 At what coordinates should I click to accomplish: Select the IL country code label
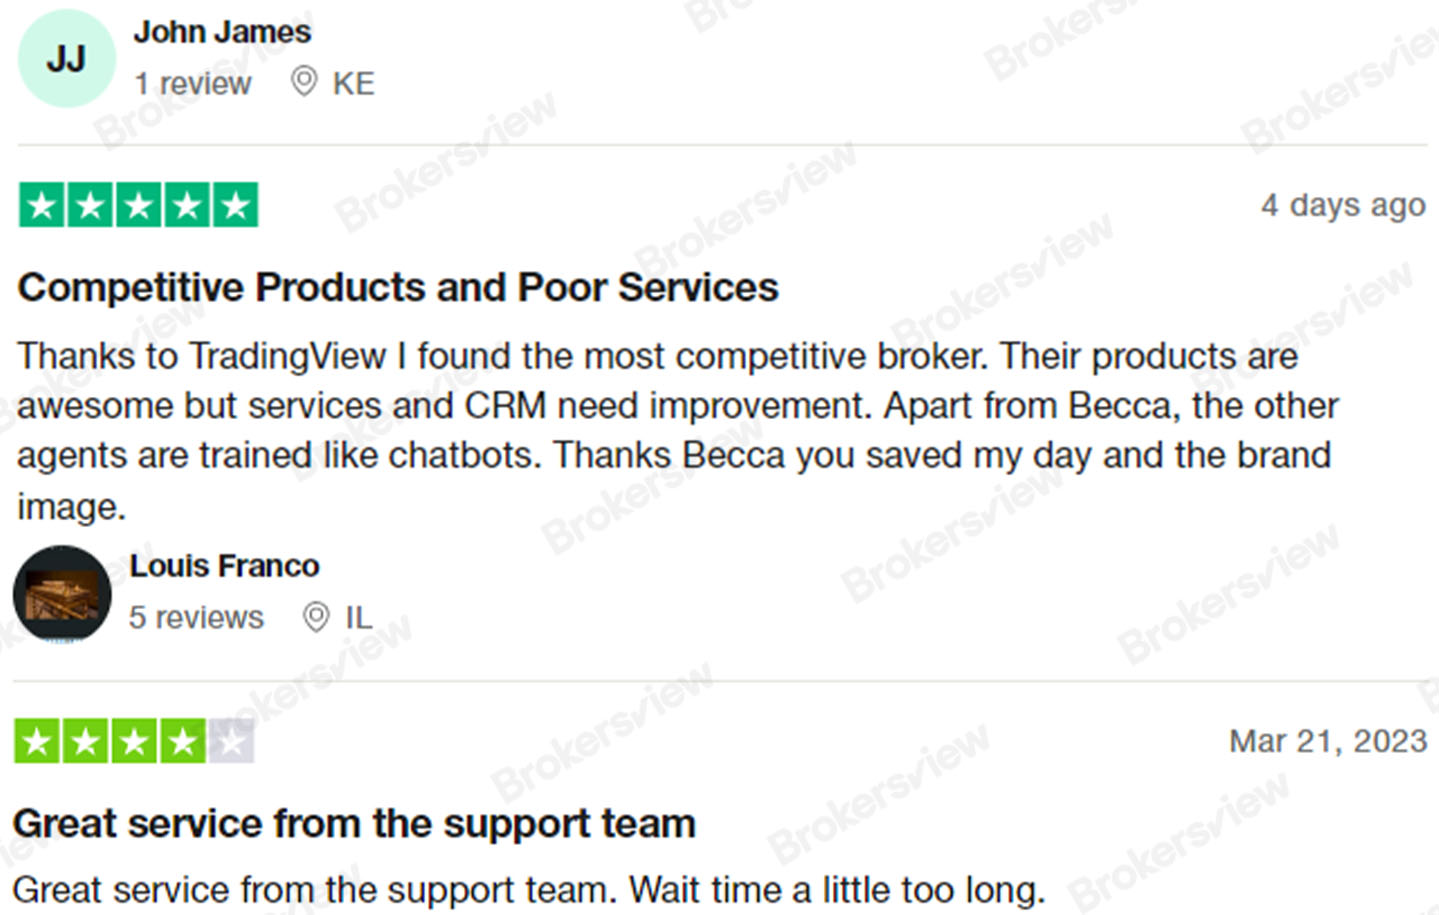[358, 618]
